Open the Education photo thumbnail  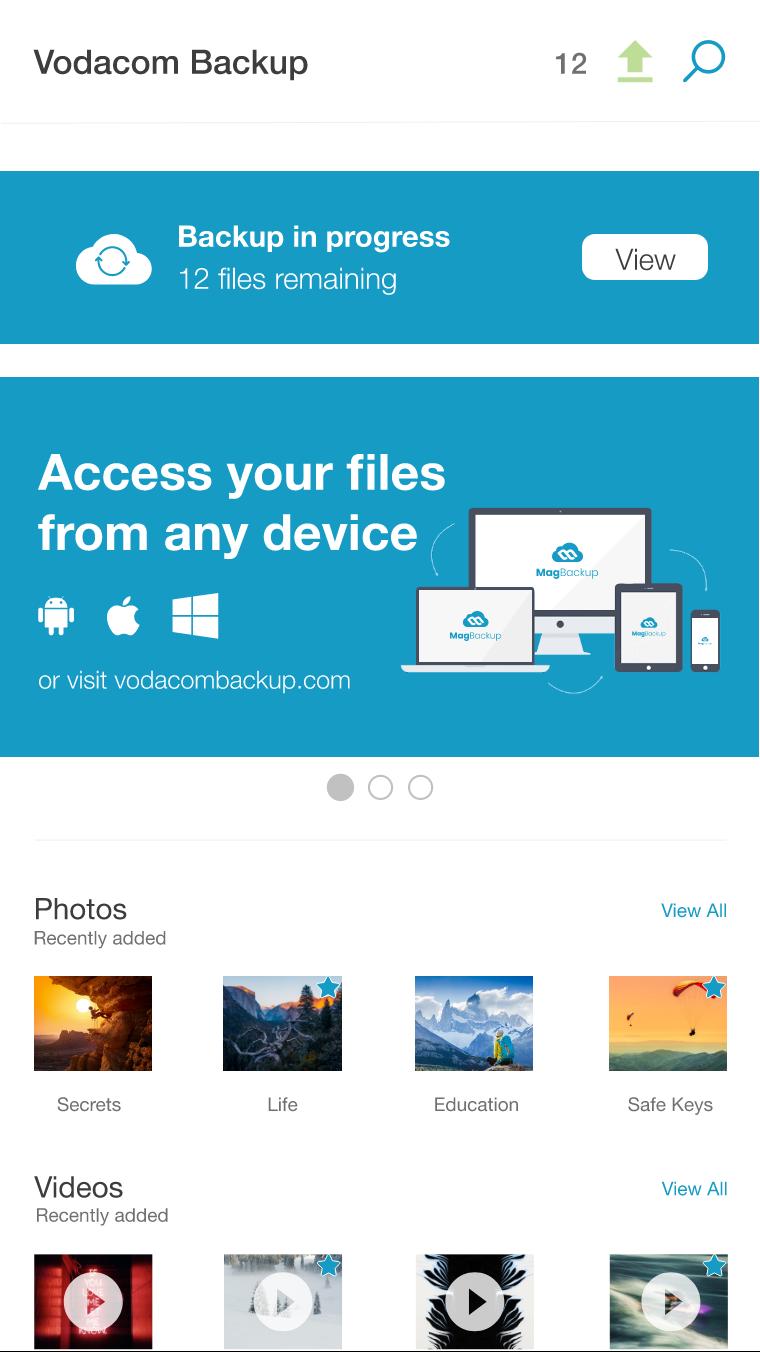coord(474,1023)
